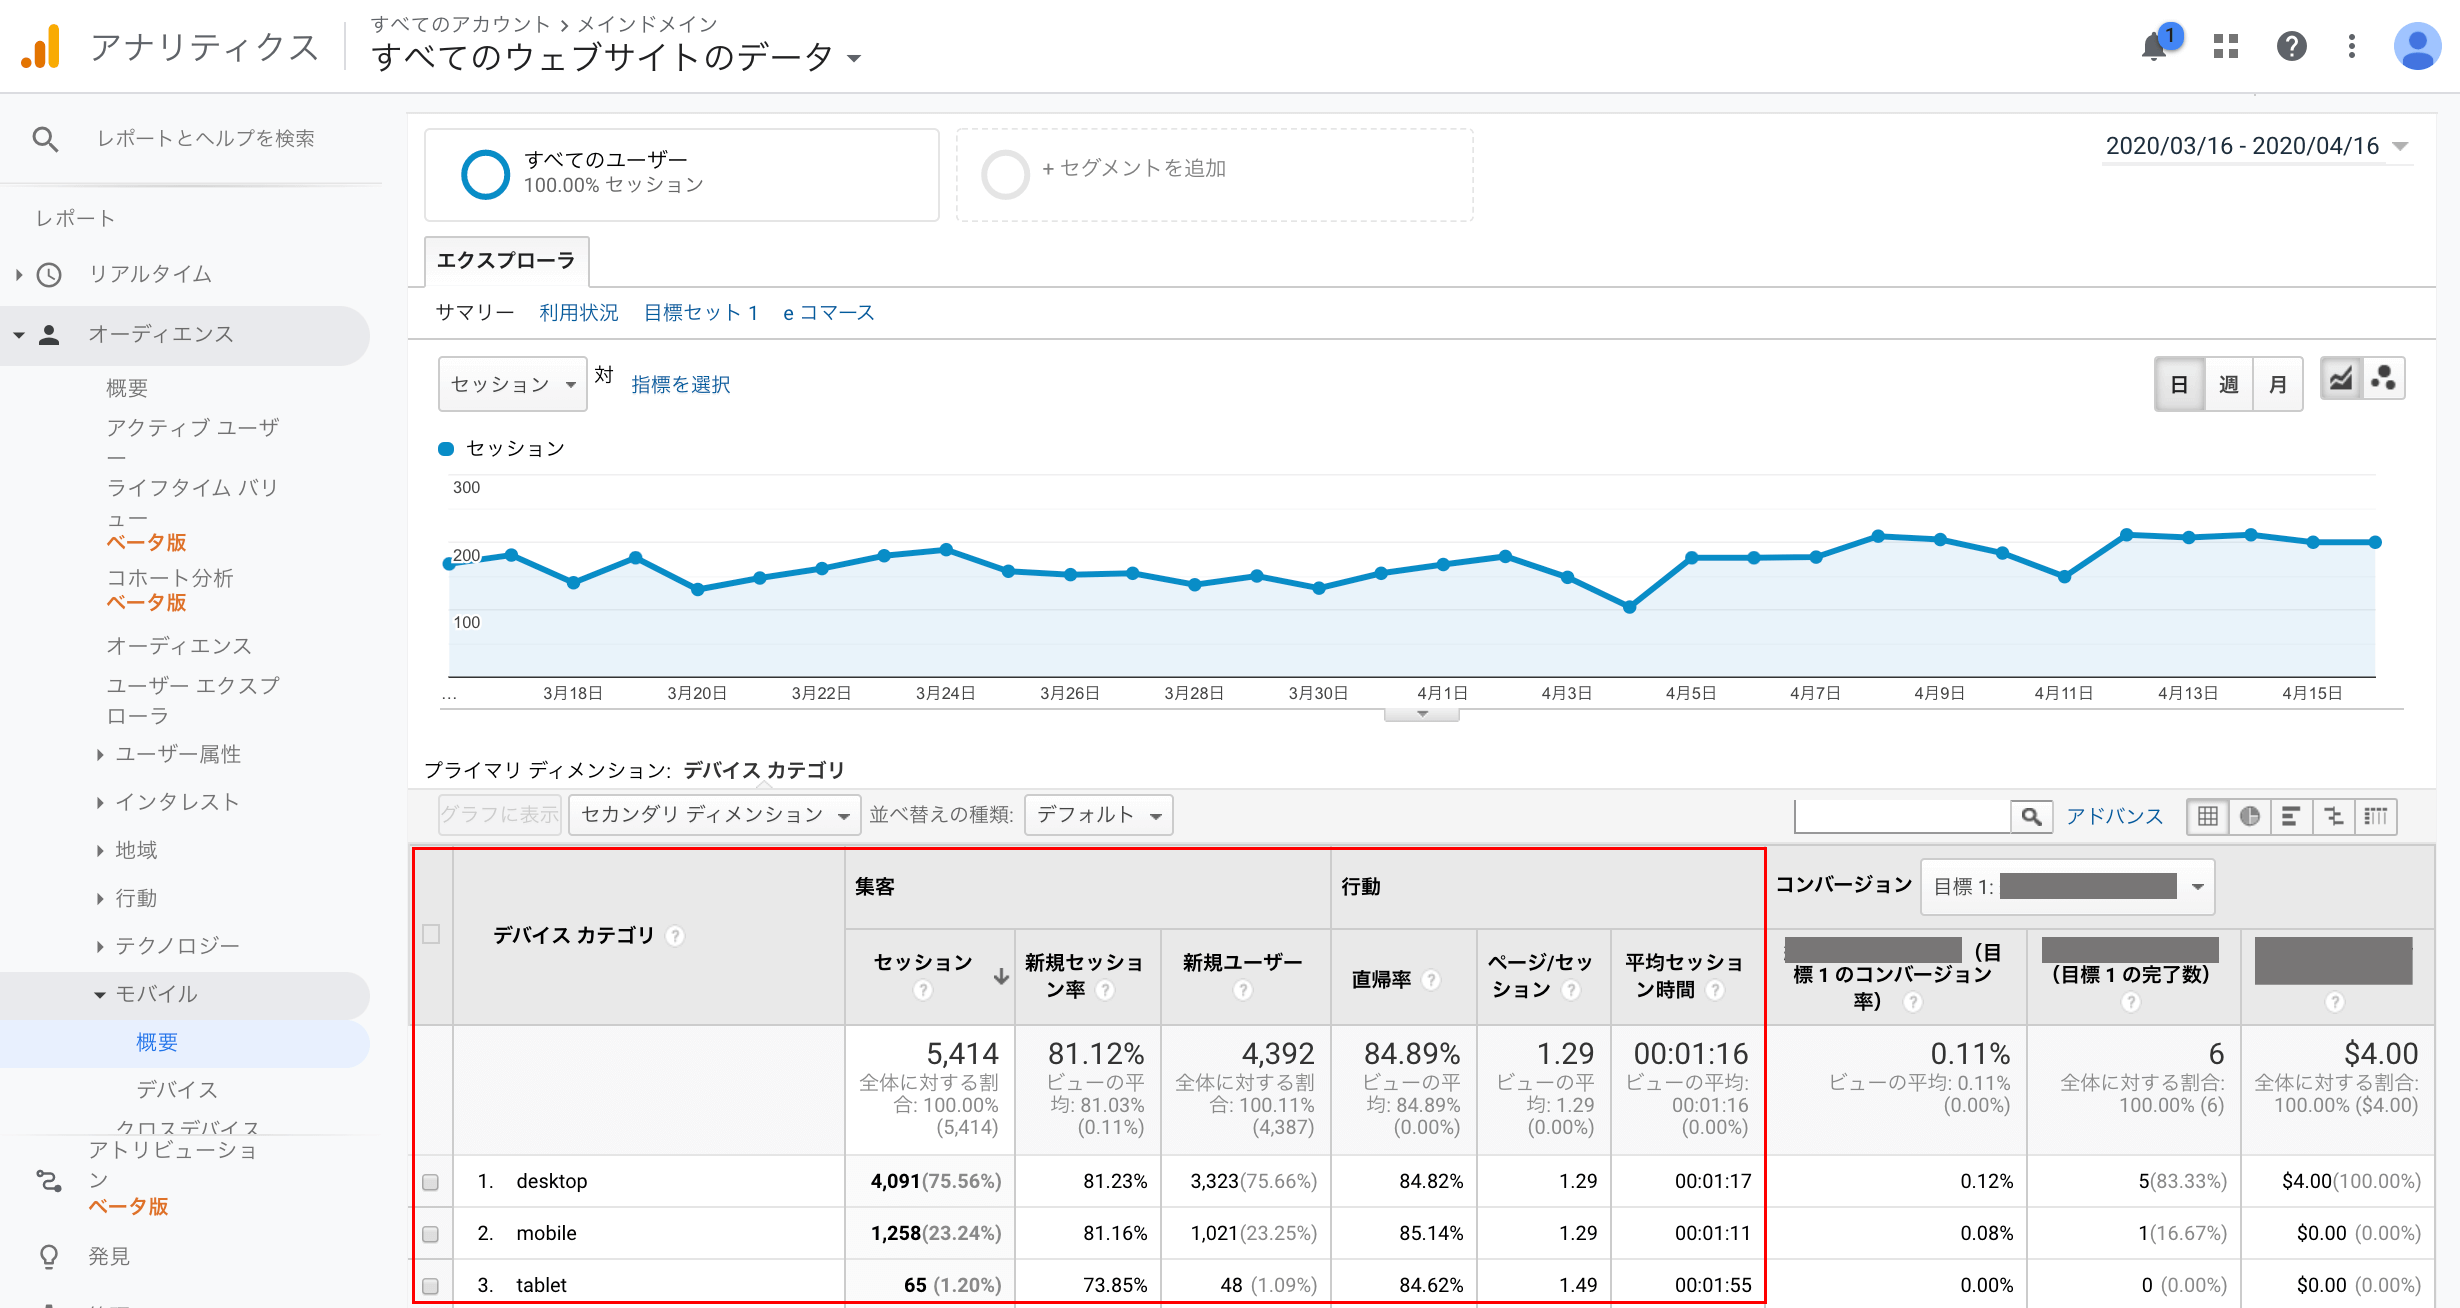Click + セグメントを追加
Image resolution: width=2460 pixels, height=1308 pixels.
pos(1134,169)
